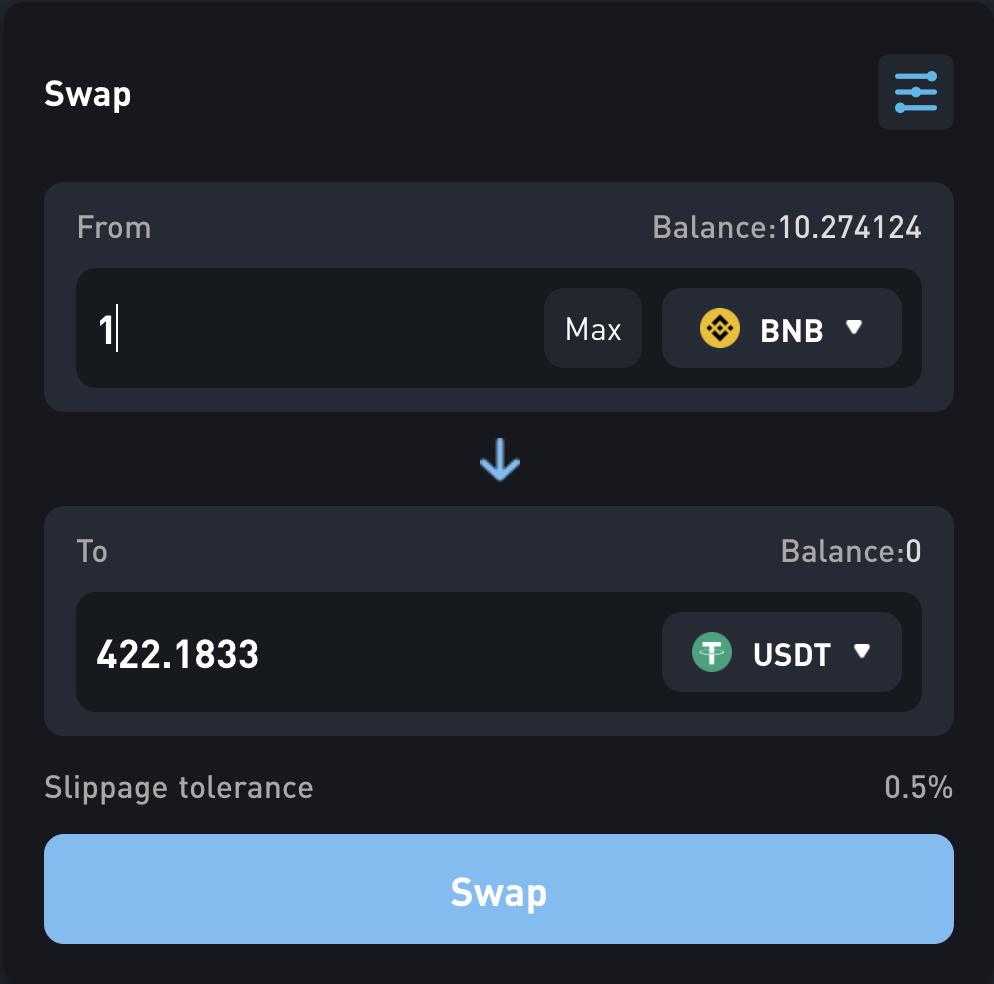Image resolution: width=994 pixels, height=984 pixels.
Task: Open the BNB token selector
Action: tap(782, 328)
